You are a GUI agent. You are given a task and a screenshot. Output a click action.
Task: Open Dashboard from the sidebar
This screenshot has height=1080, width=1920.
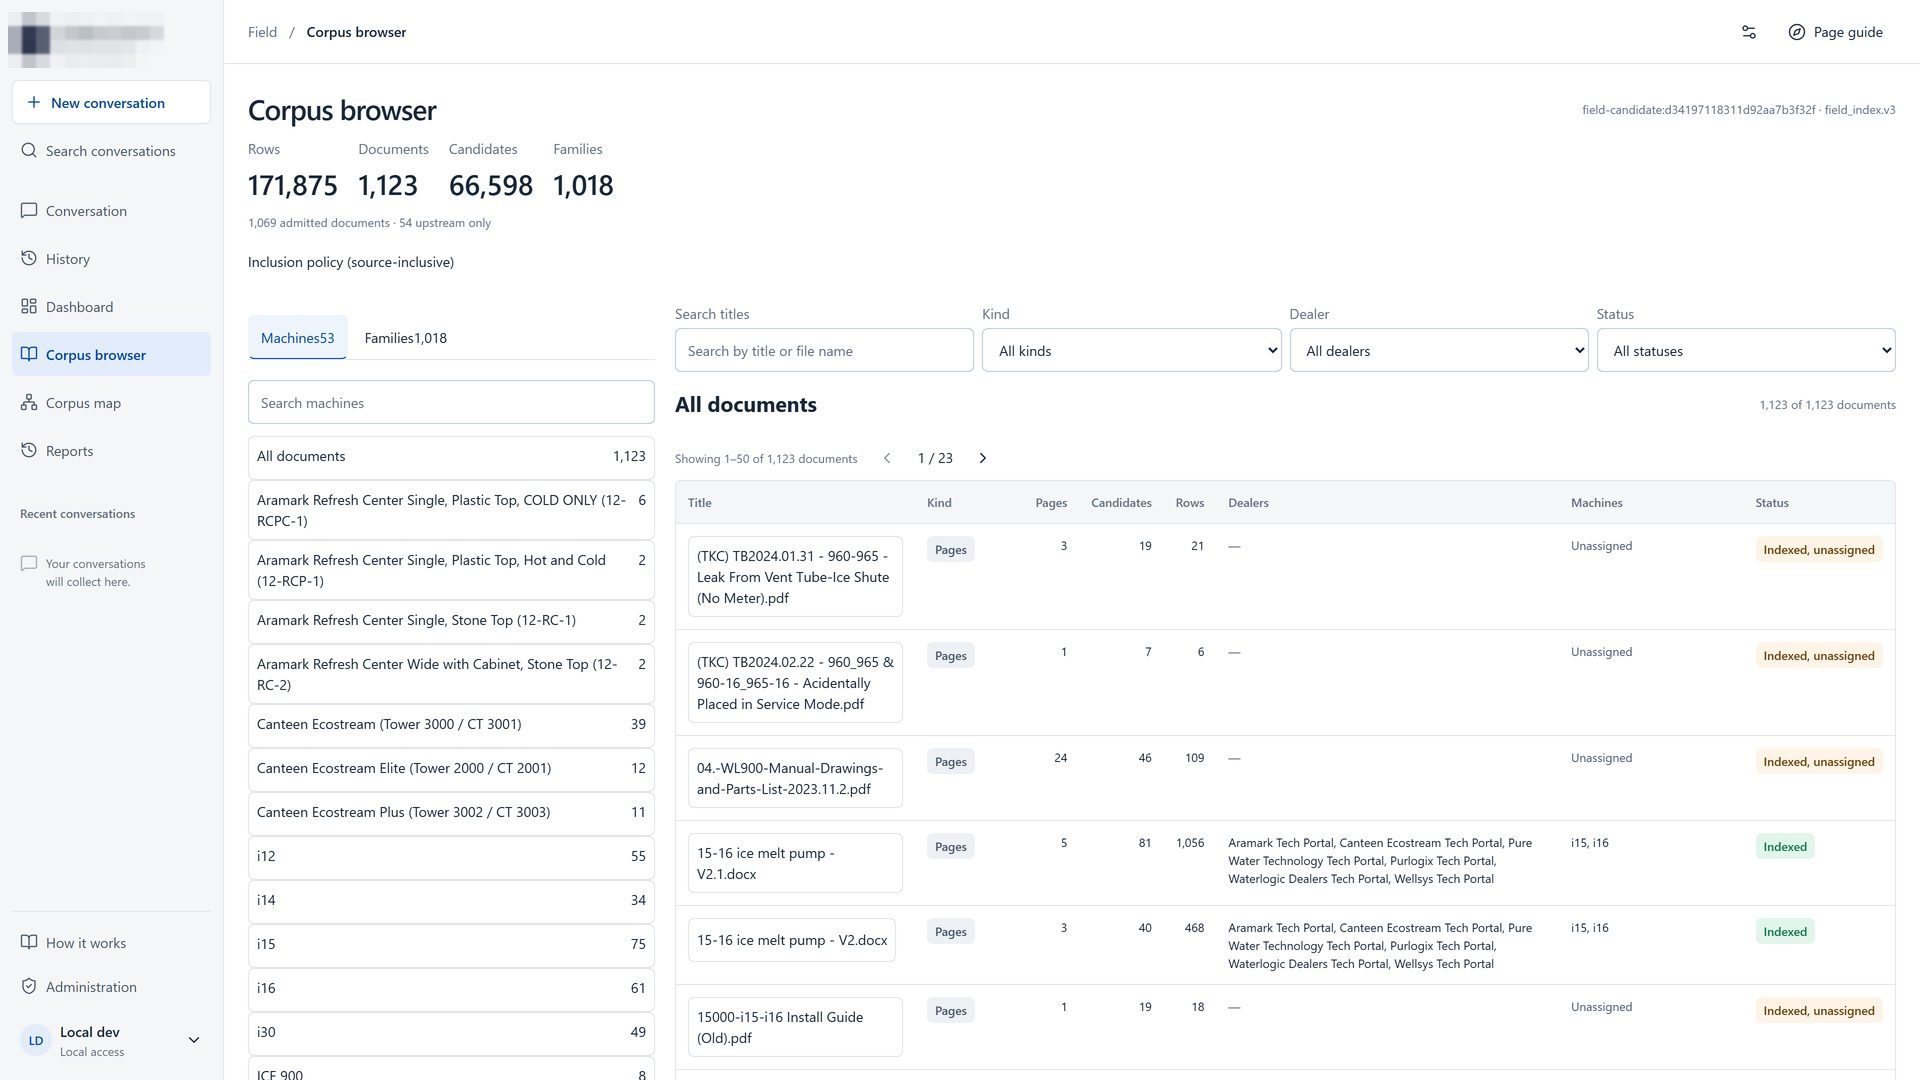[111, 306]
